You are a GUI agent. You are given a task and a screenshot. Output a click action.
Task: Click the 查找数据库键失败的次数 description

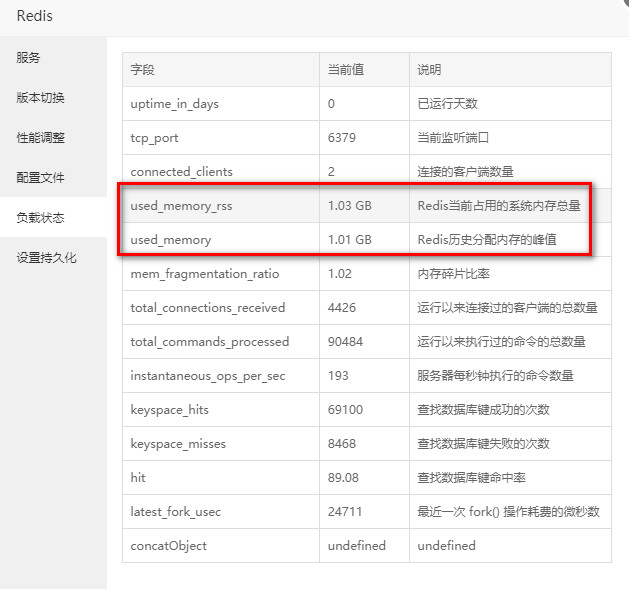point(483,444)
